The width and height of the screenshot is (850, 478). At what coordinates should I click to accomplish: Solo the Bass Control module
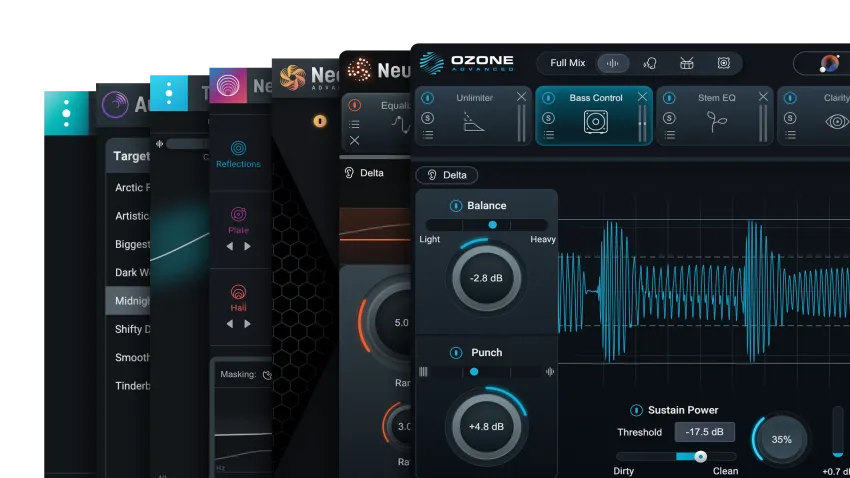click(548, 118)
